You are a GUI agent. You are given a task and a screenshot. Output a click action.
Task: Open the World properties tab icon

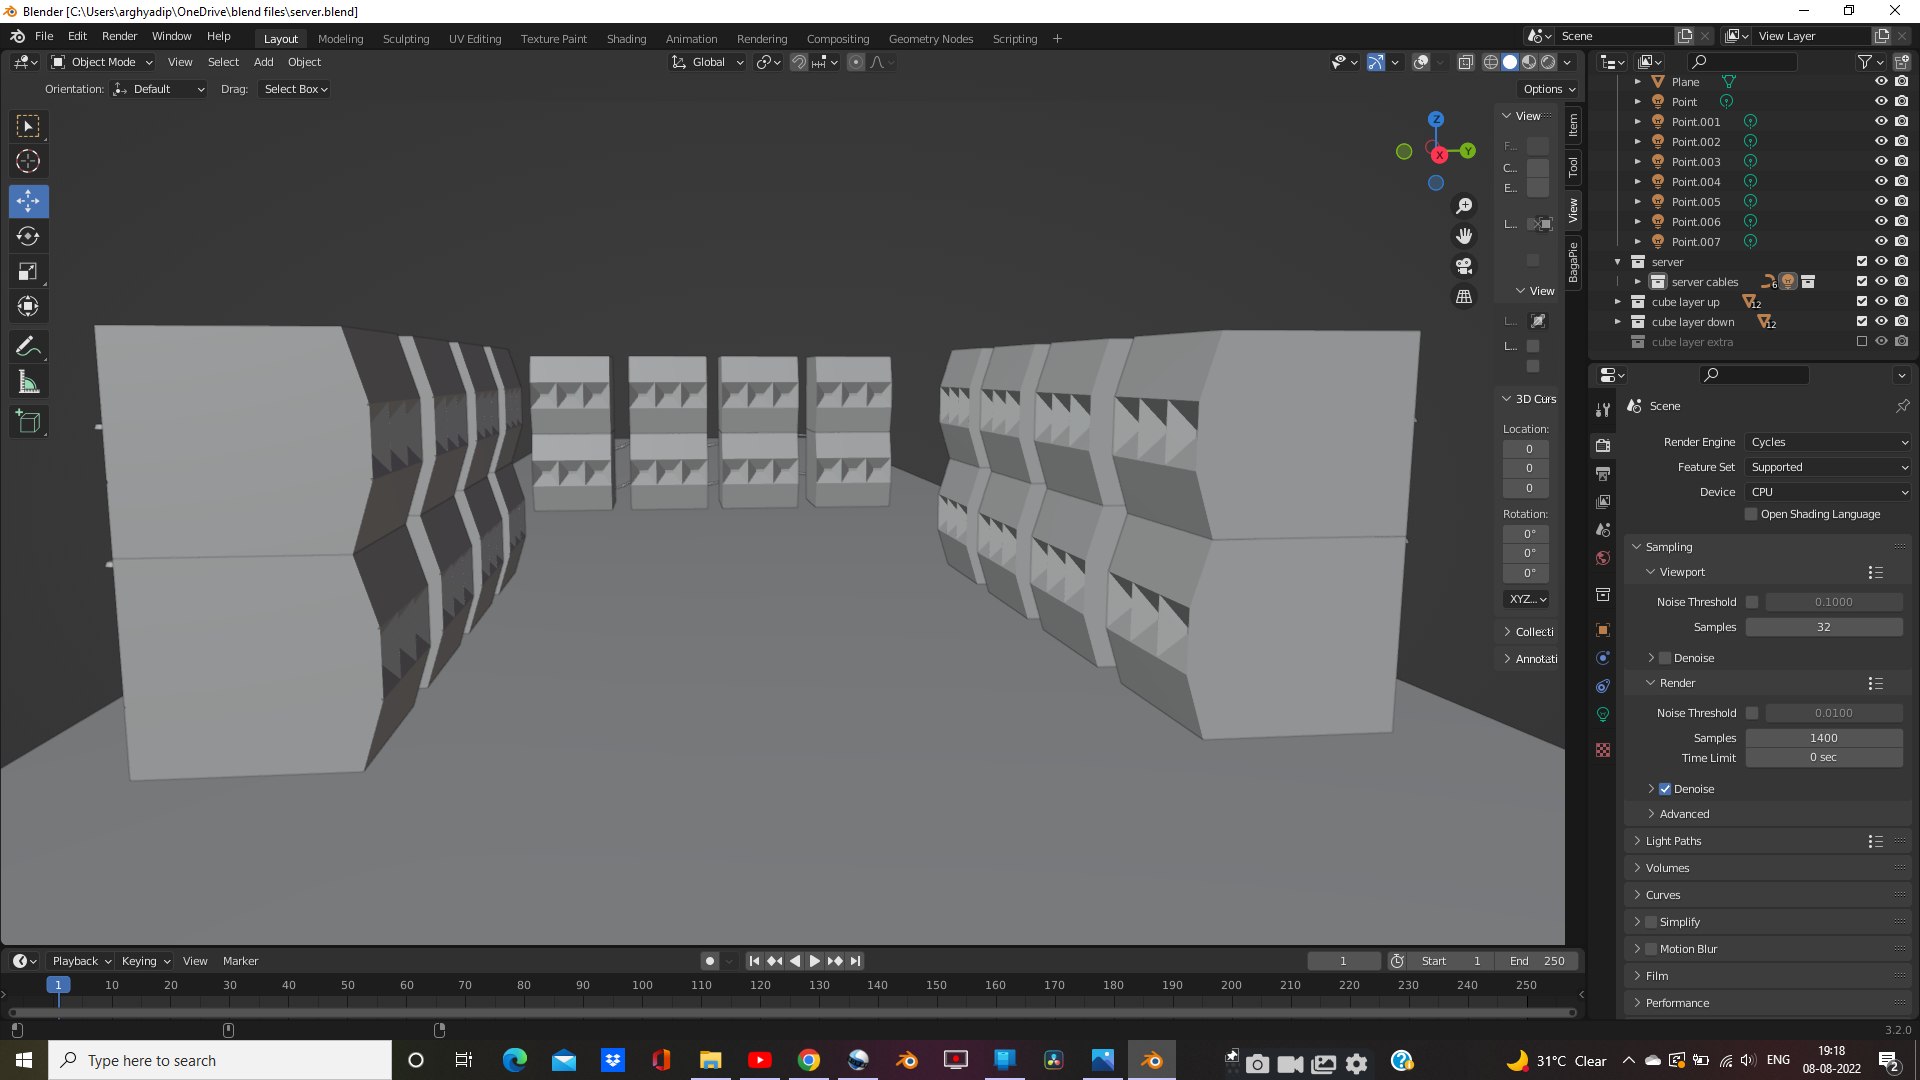[1603, 558]
